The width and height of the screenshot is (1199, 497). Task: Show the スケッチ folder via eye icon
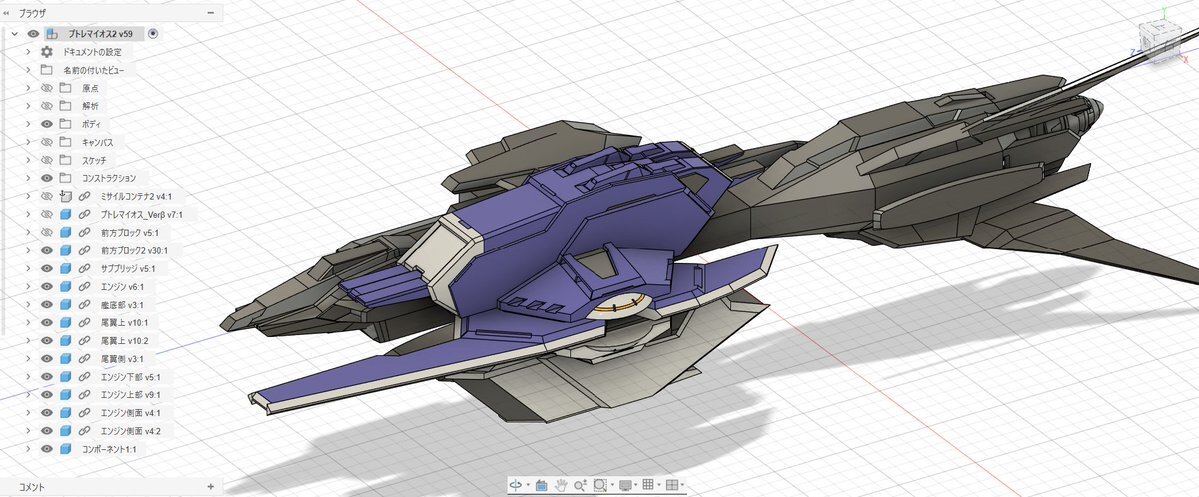tap(46, 160)
